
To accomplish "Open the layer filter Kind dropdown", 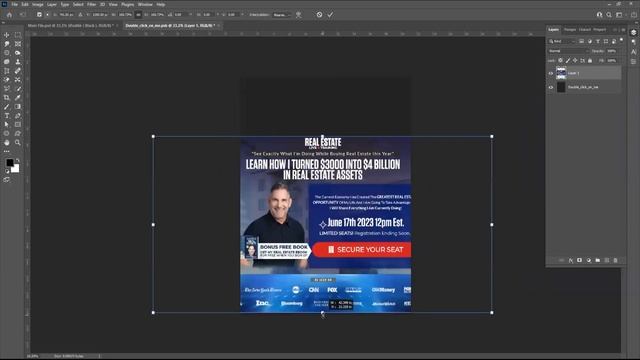I will 562,41.
